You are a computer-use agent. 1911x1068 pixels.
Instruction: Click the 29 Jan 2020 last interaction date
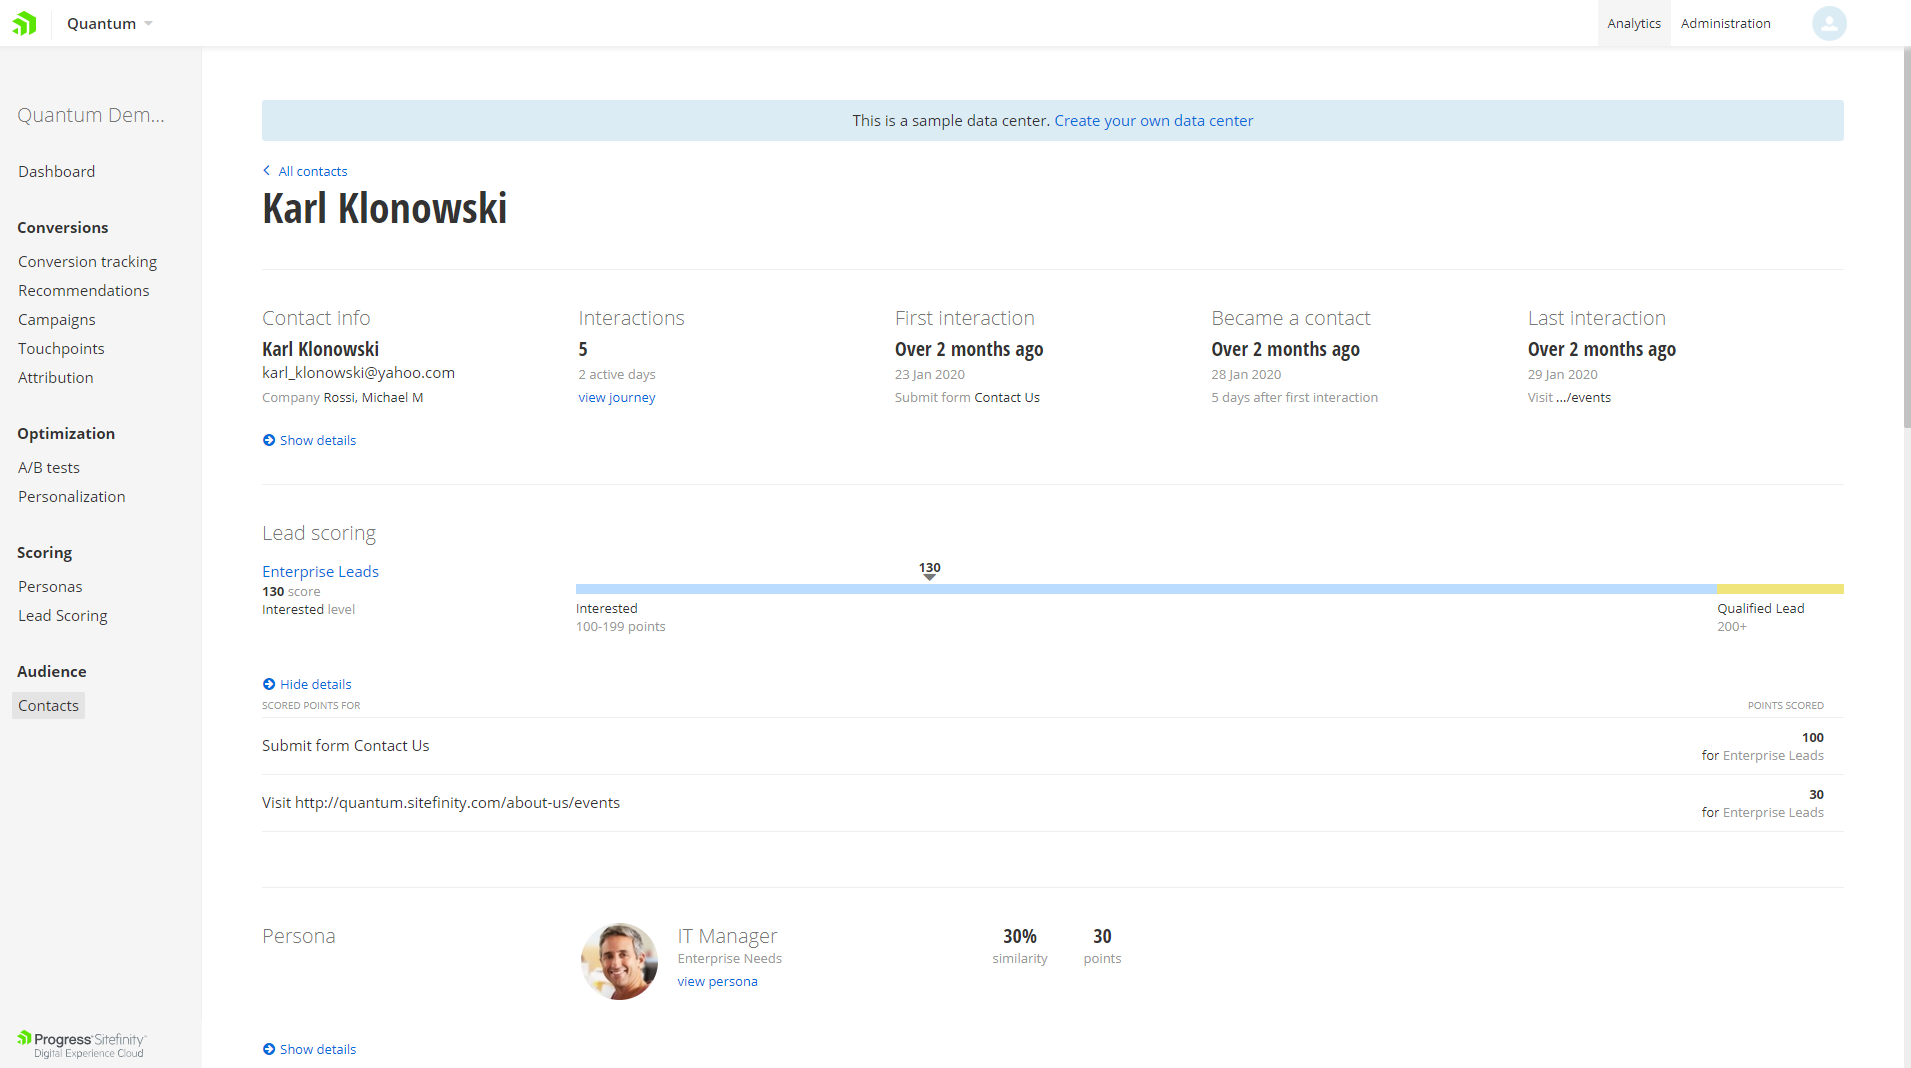coord(1562,375)
